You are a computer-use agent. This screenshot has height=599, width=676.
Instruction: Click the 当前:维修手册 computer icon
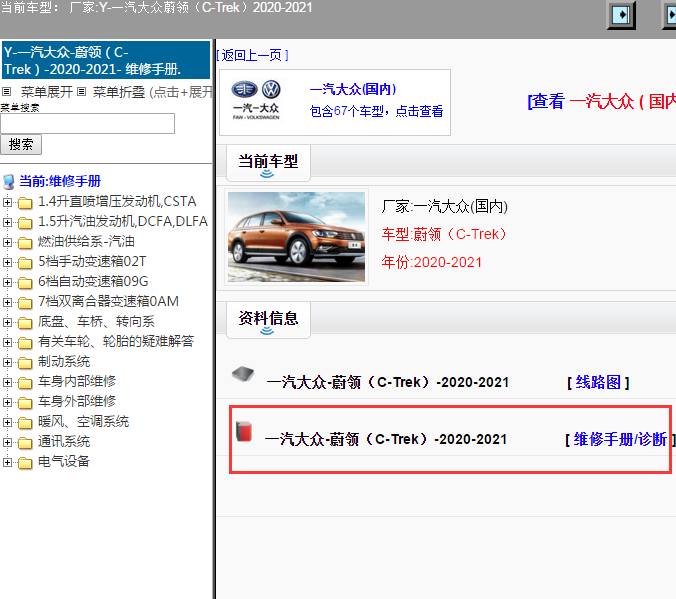point(9,182)
